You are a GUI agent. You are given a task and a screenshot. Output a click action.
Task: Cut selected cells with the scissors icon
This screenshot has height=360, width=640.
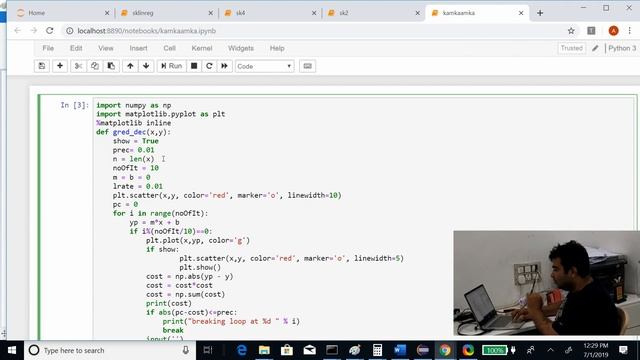tap(78, 66)
